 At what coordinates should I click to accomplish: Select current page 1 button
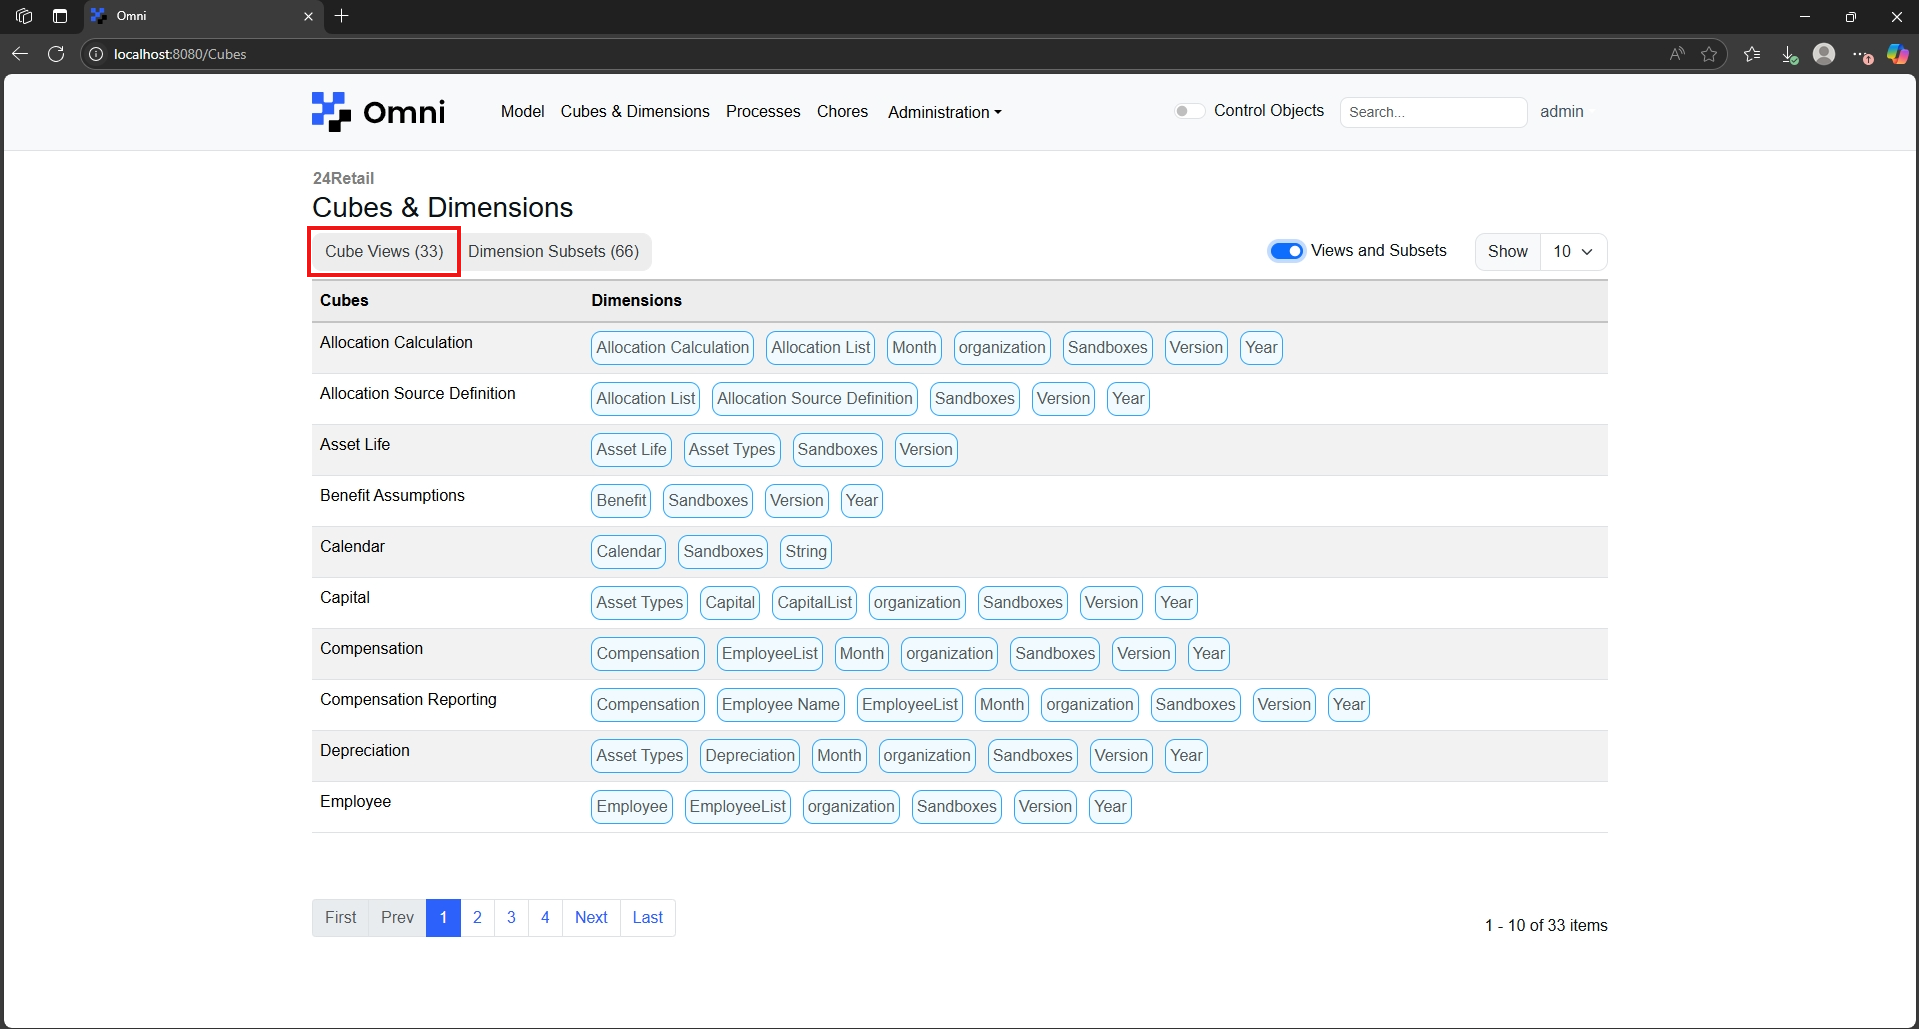click(x=443, y=918)
